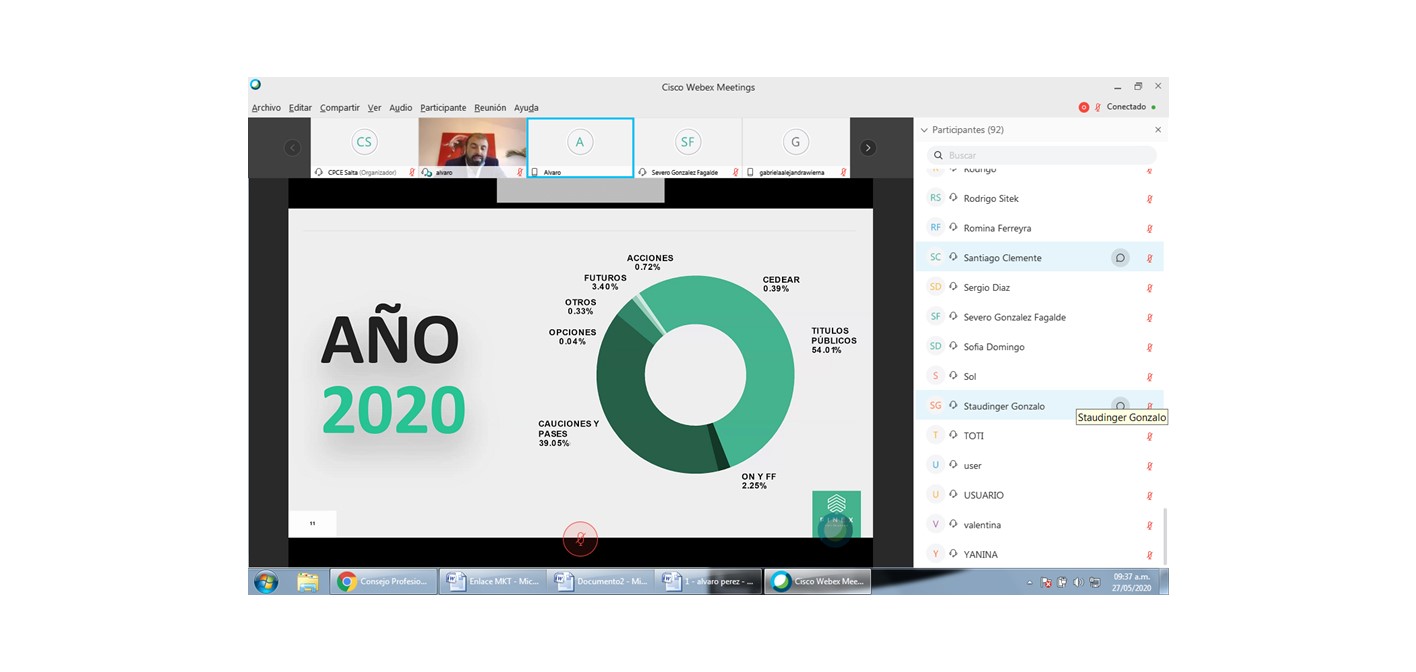Switch to the Enlace MKT Word document
The width and height of the screenshot is (1416, 672).
[492, 582]
